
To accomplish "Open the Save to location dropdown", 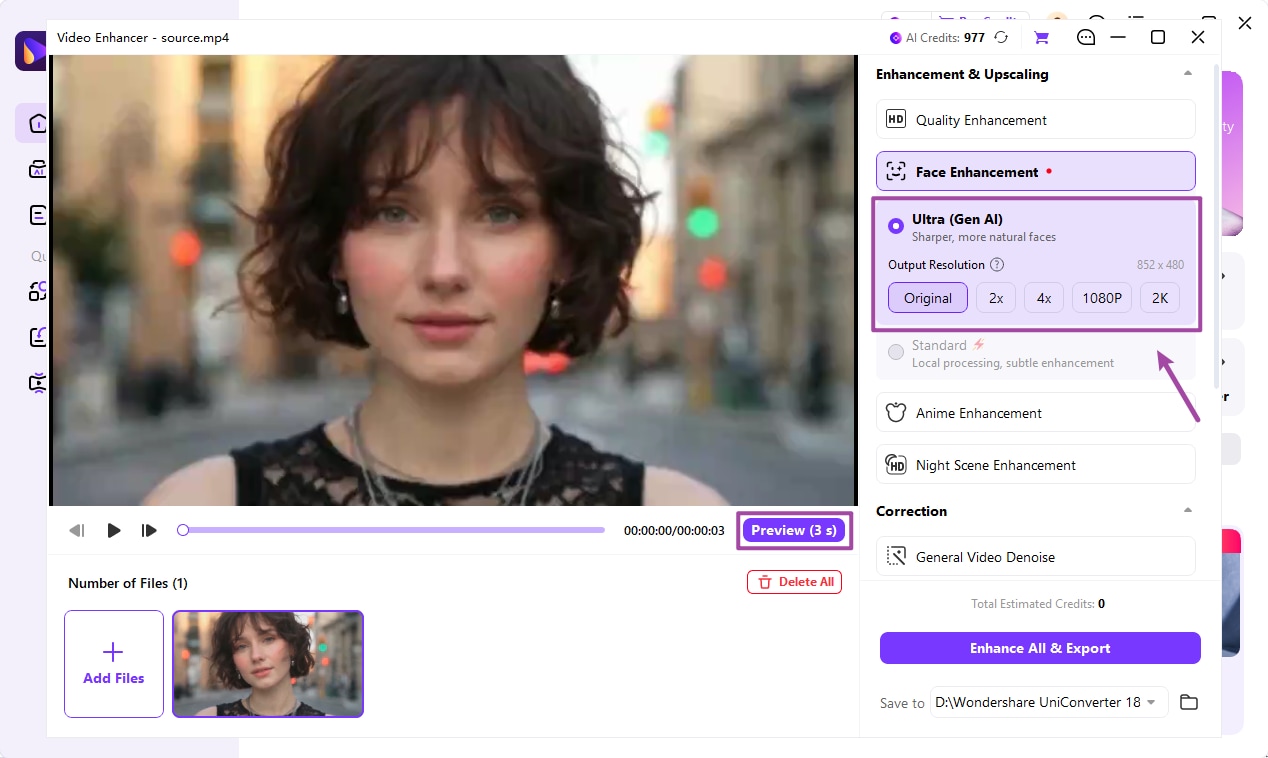I will point(1049,702).
